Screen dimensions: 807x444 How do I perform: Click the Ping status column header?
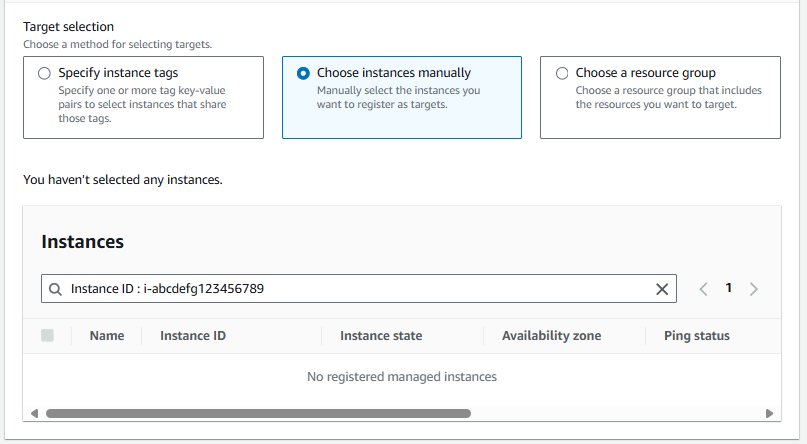coord(697,336)
